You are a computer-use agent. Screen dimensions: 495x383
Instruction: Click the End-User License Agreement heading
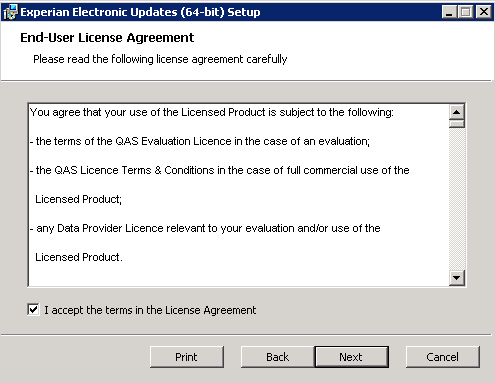point(107,38)
